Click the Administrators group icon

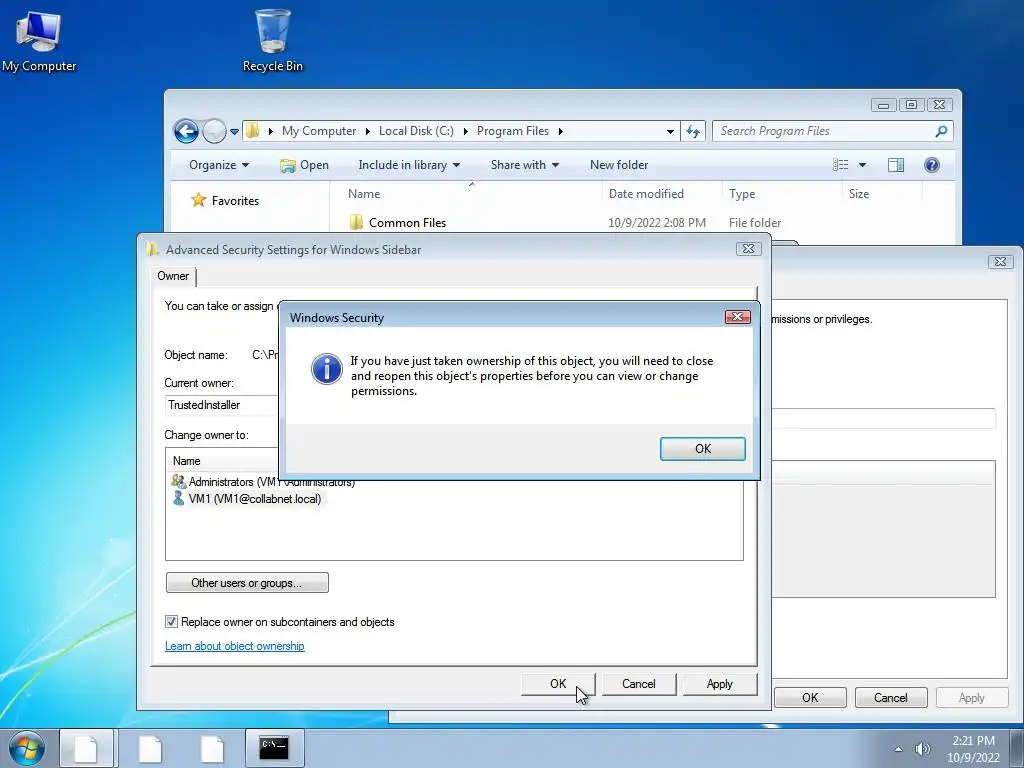178,481
